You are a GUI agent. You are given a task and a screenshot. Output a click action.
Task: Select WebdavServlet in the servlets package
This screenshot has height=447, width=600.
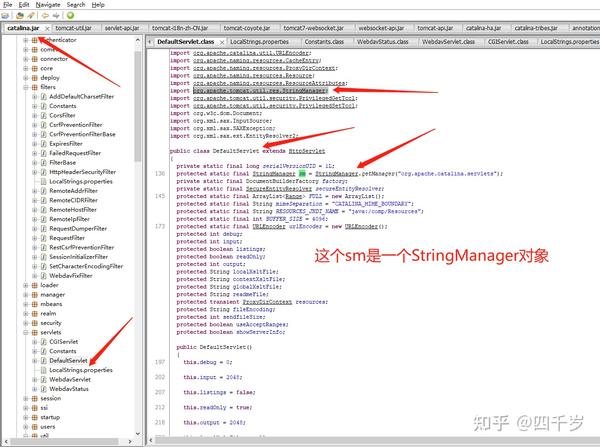click(70, 380)
